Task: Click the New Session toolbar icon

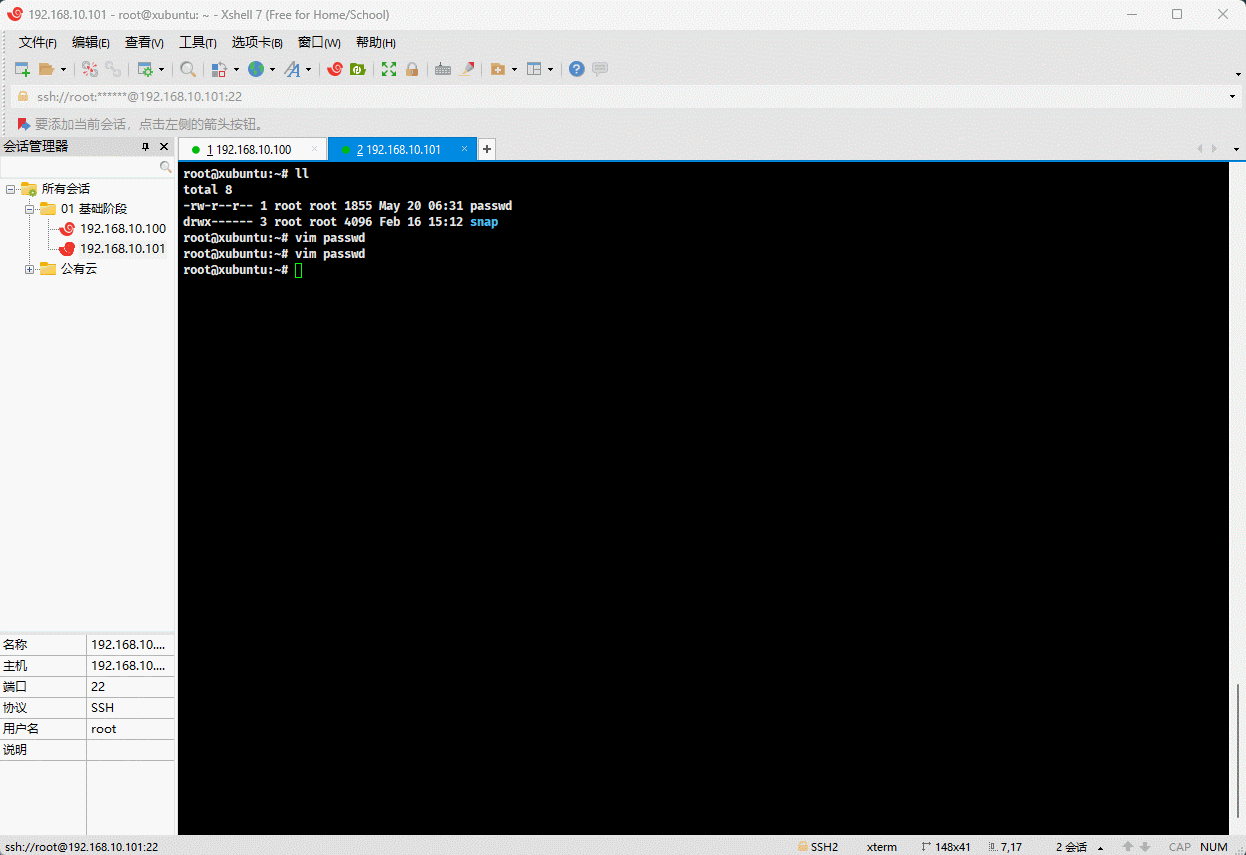Action: pyautogui.click(x=21, y=69)
